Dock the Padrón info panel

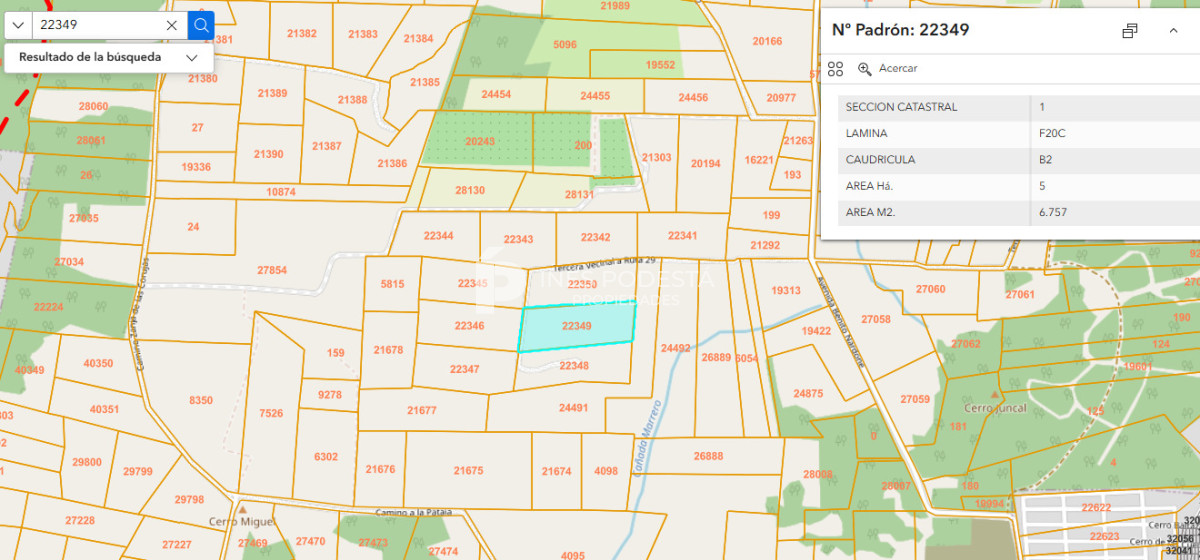pos(1130,31)
